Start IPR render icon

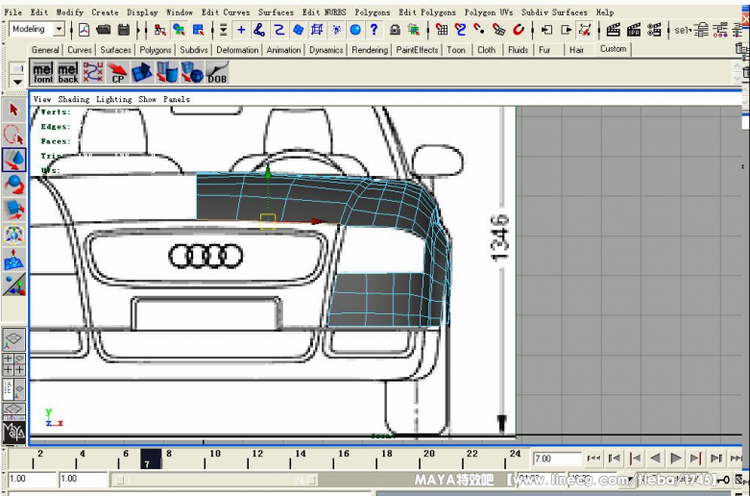pyautogui.click(x=634, y=30)
